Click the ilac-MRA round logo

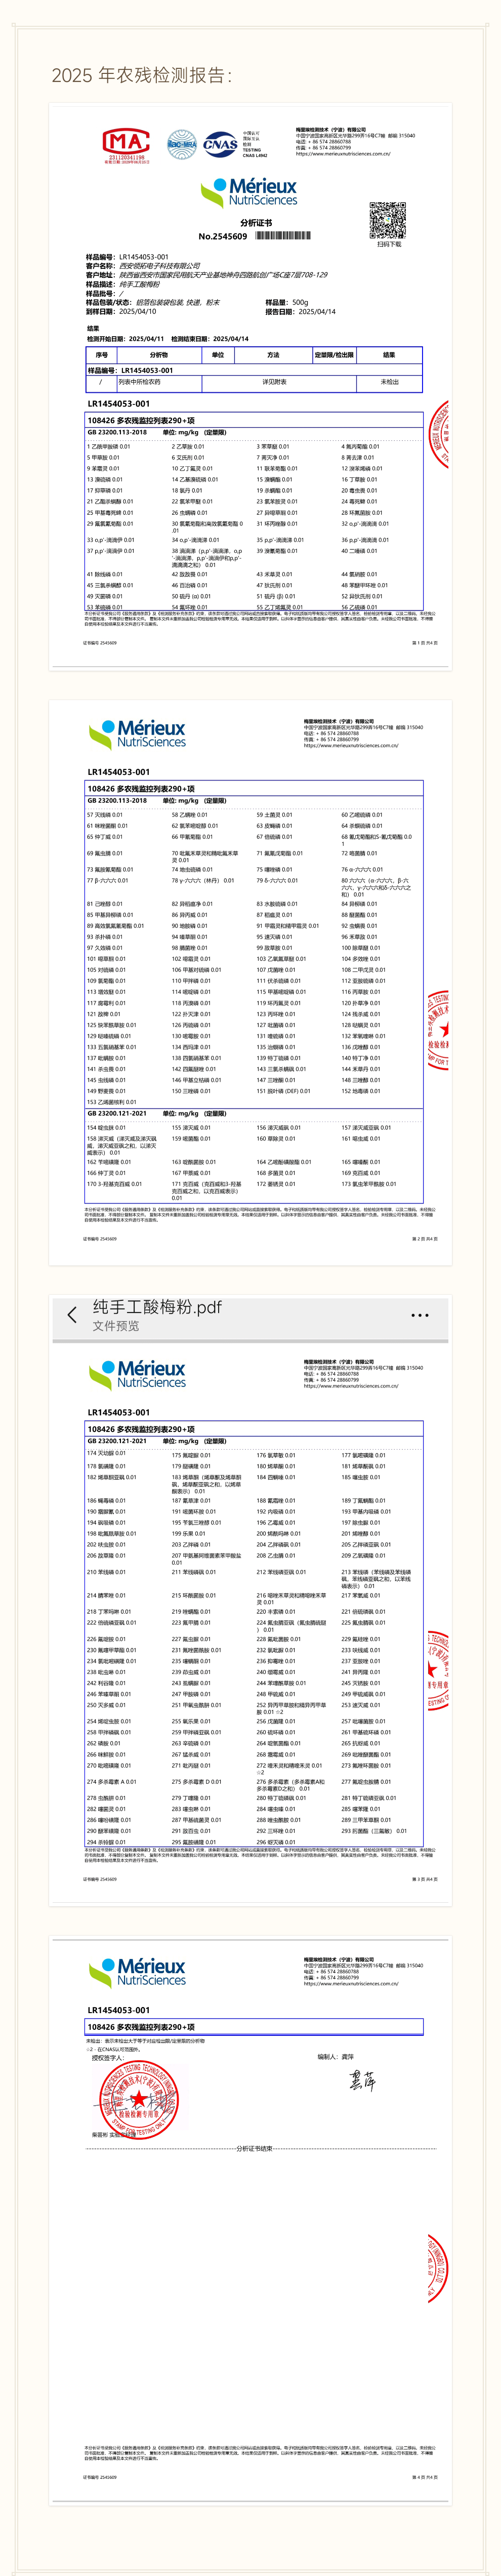[x=182, y=144]
